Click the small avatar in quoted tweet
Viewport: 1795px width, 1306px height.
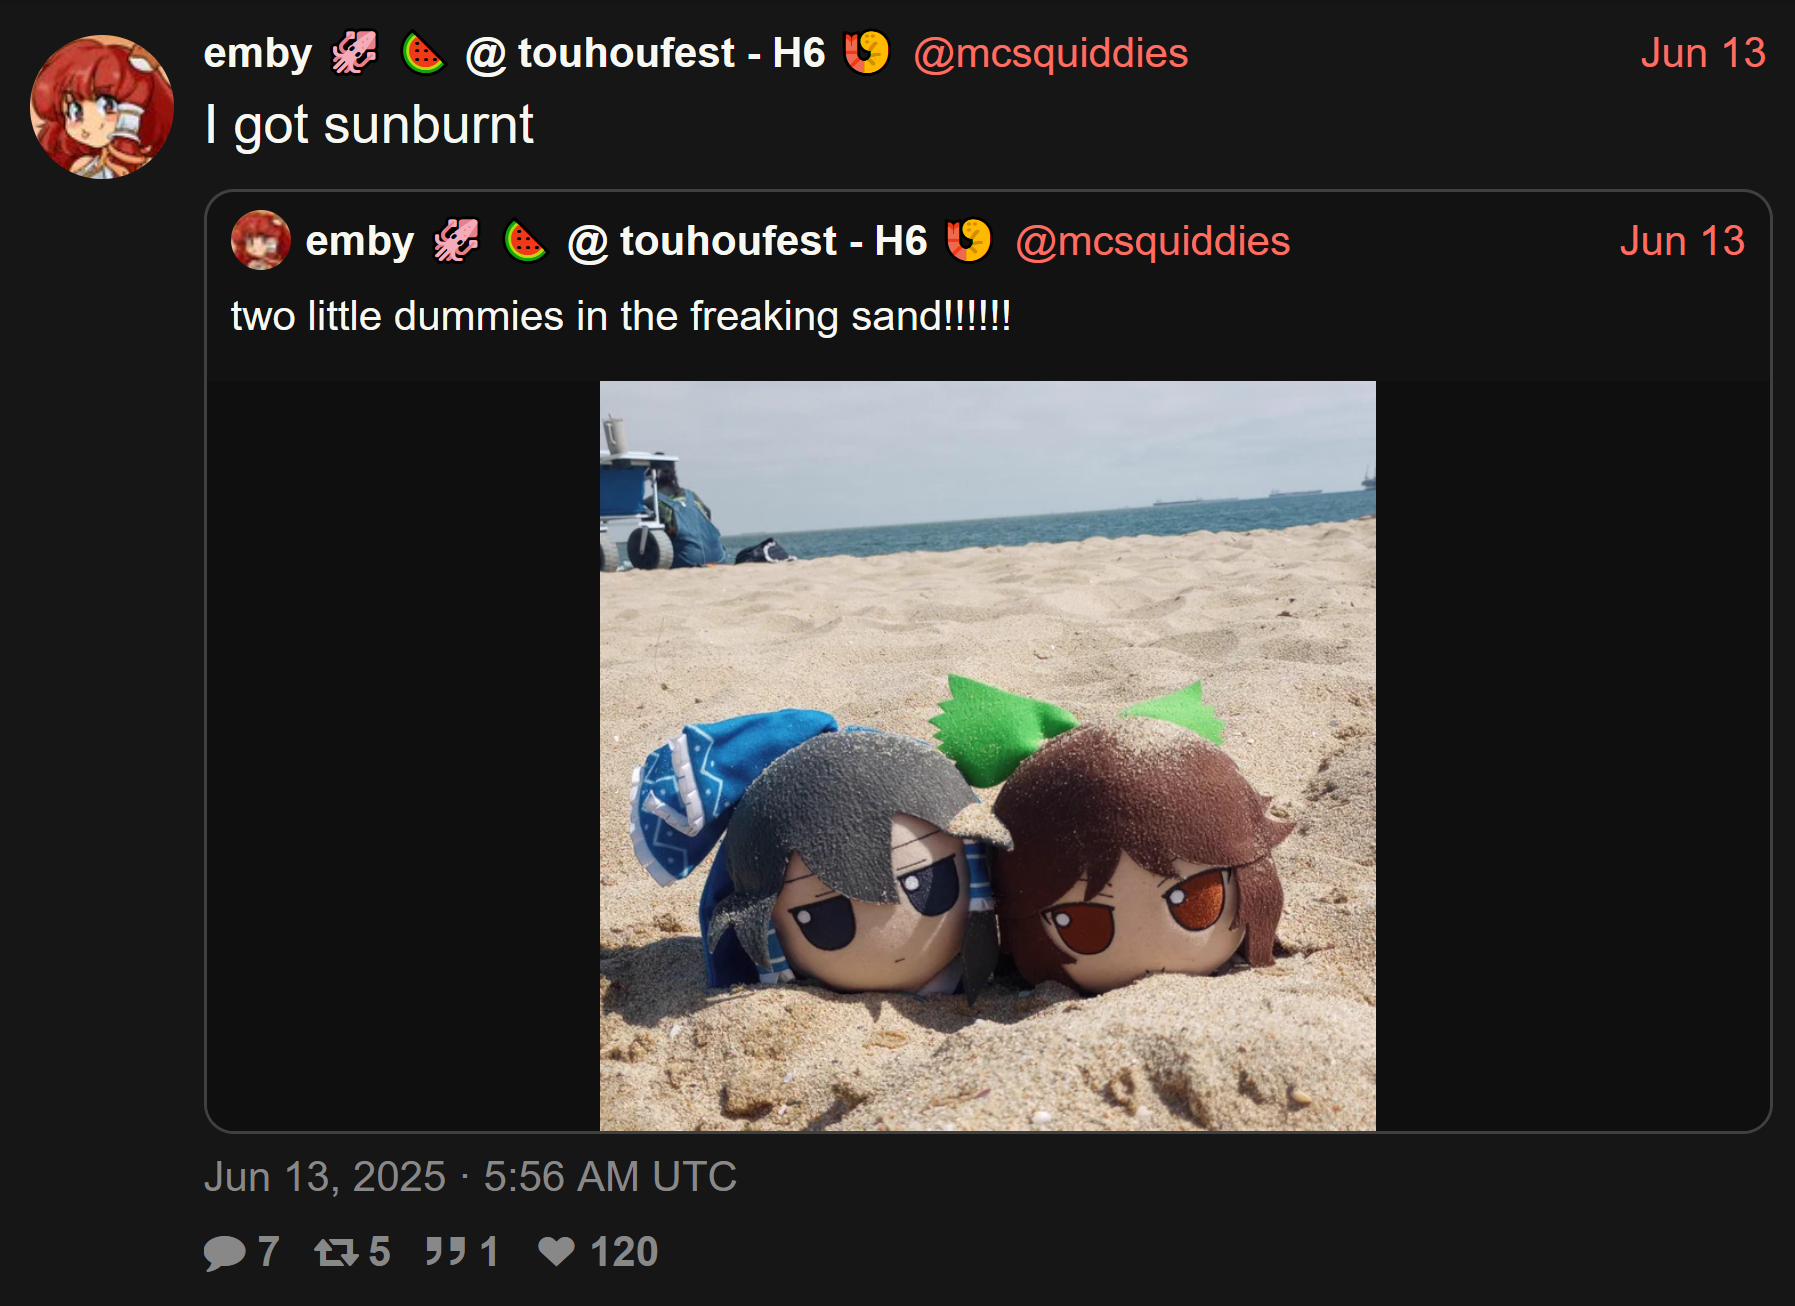coord(261,240)
